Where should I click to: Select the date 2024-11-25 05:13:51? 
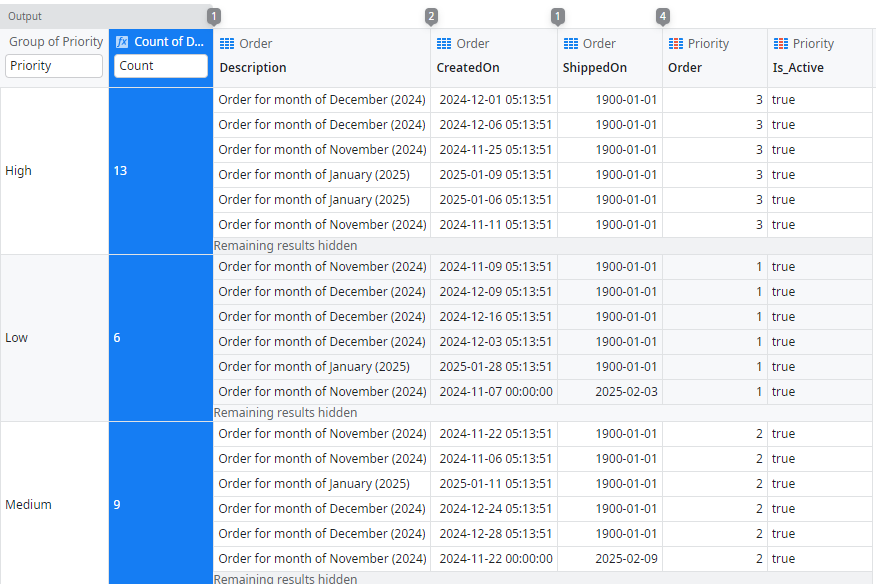pyautogui.click(x=496, y=150)
